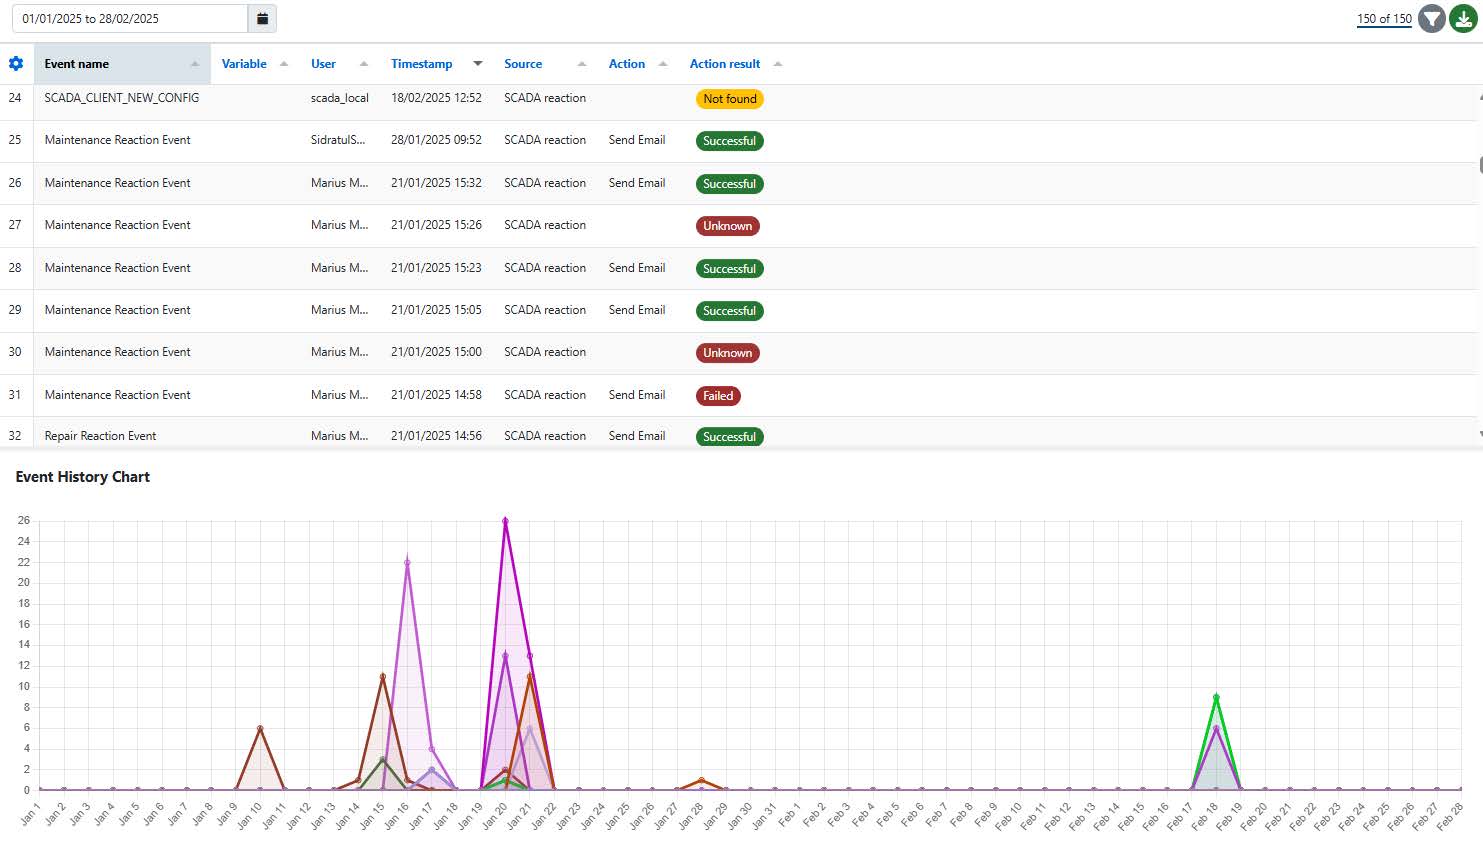Download the event list export
Image resolution: width=1483 pixels, height=847 pixels.
point(1463,18)
